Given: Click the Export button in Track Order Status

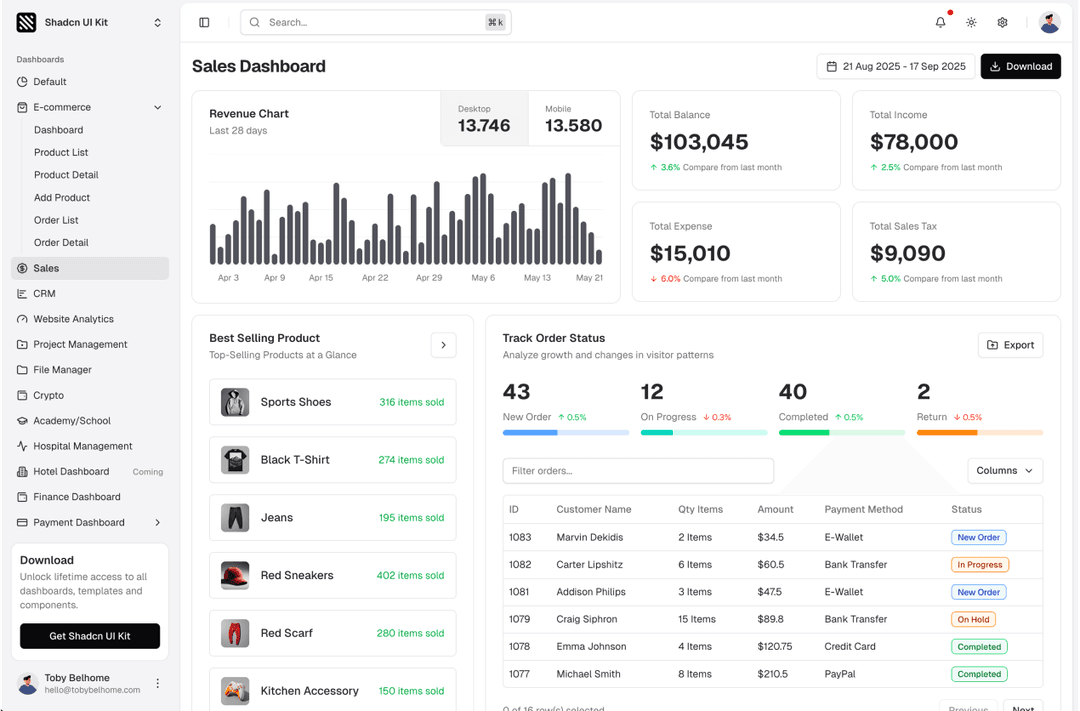Looking at the screenshot, I should (x=1010, y=344).
